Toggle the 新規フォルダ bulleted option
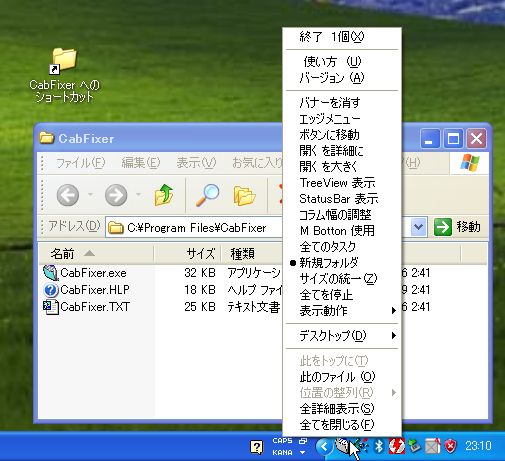Image resolution: width=505 pixels, height=461 pixels. pyautogui.click(x=342, y=263)
